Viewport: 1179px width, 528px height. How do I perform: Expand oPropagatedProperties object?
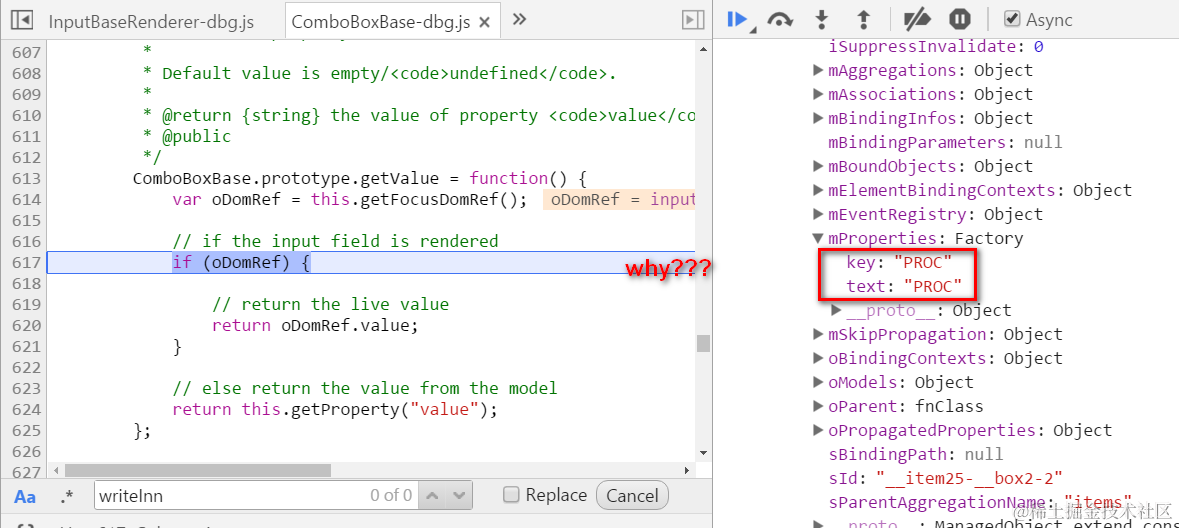pyautogui.click(x=819, y=430)
